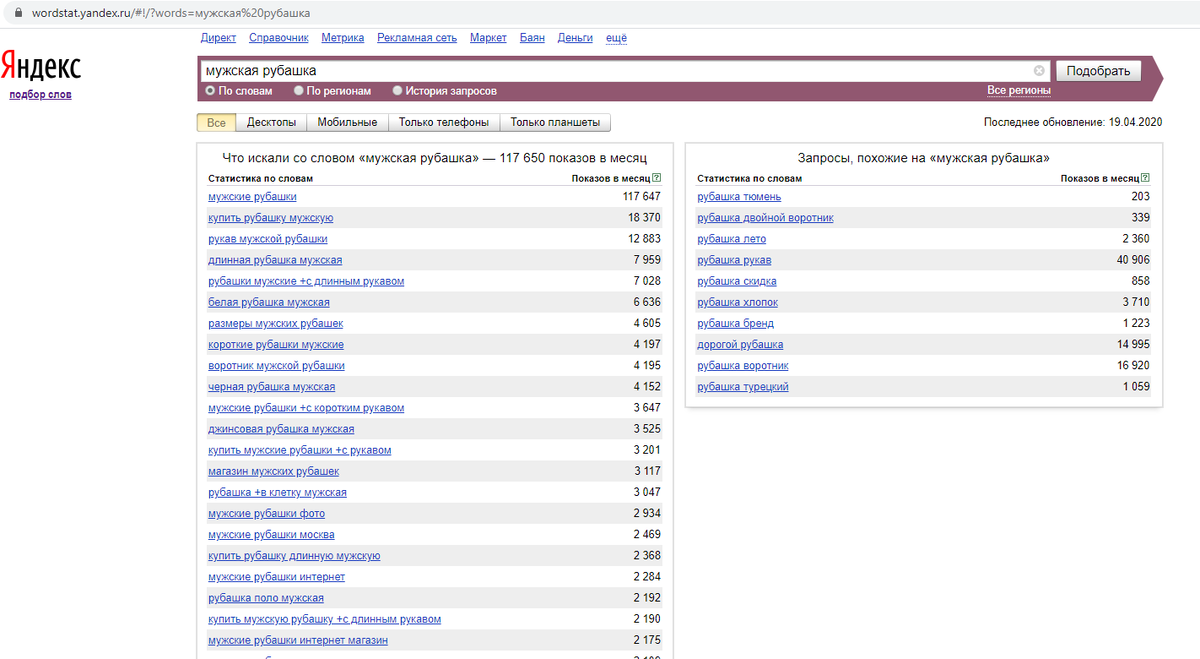Open мужские рубашки москва query link
1200x659 pixels.
[x=271, y=535]
